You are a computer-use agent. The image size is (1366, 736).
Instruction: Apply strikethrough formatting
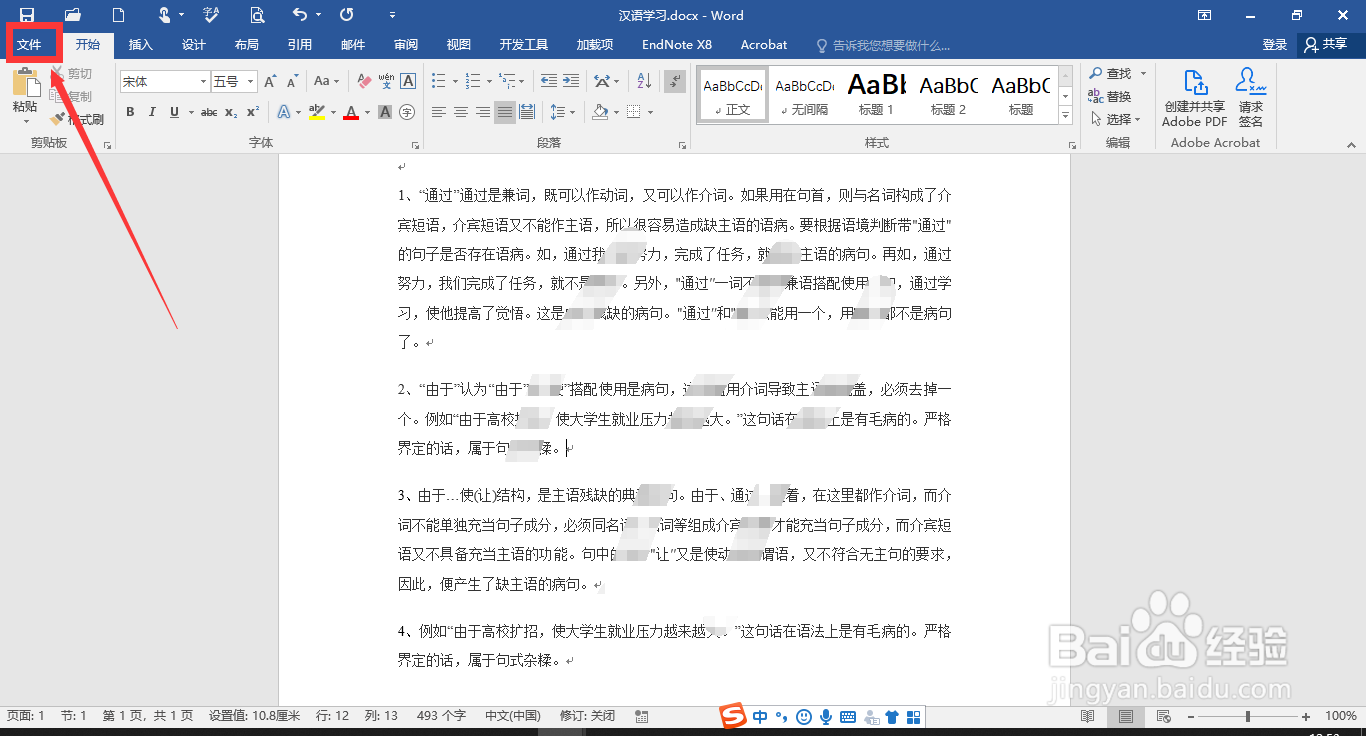coord(208,112)
